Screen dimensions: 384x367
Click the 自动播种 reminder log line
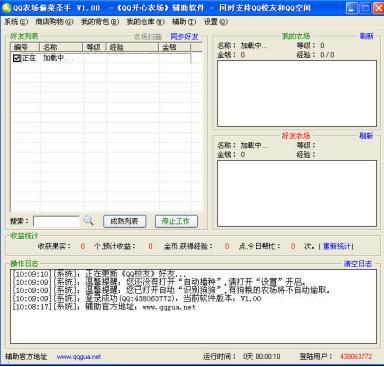[x=159, y=282]
